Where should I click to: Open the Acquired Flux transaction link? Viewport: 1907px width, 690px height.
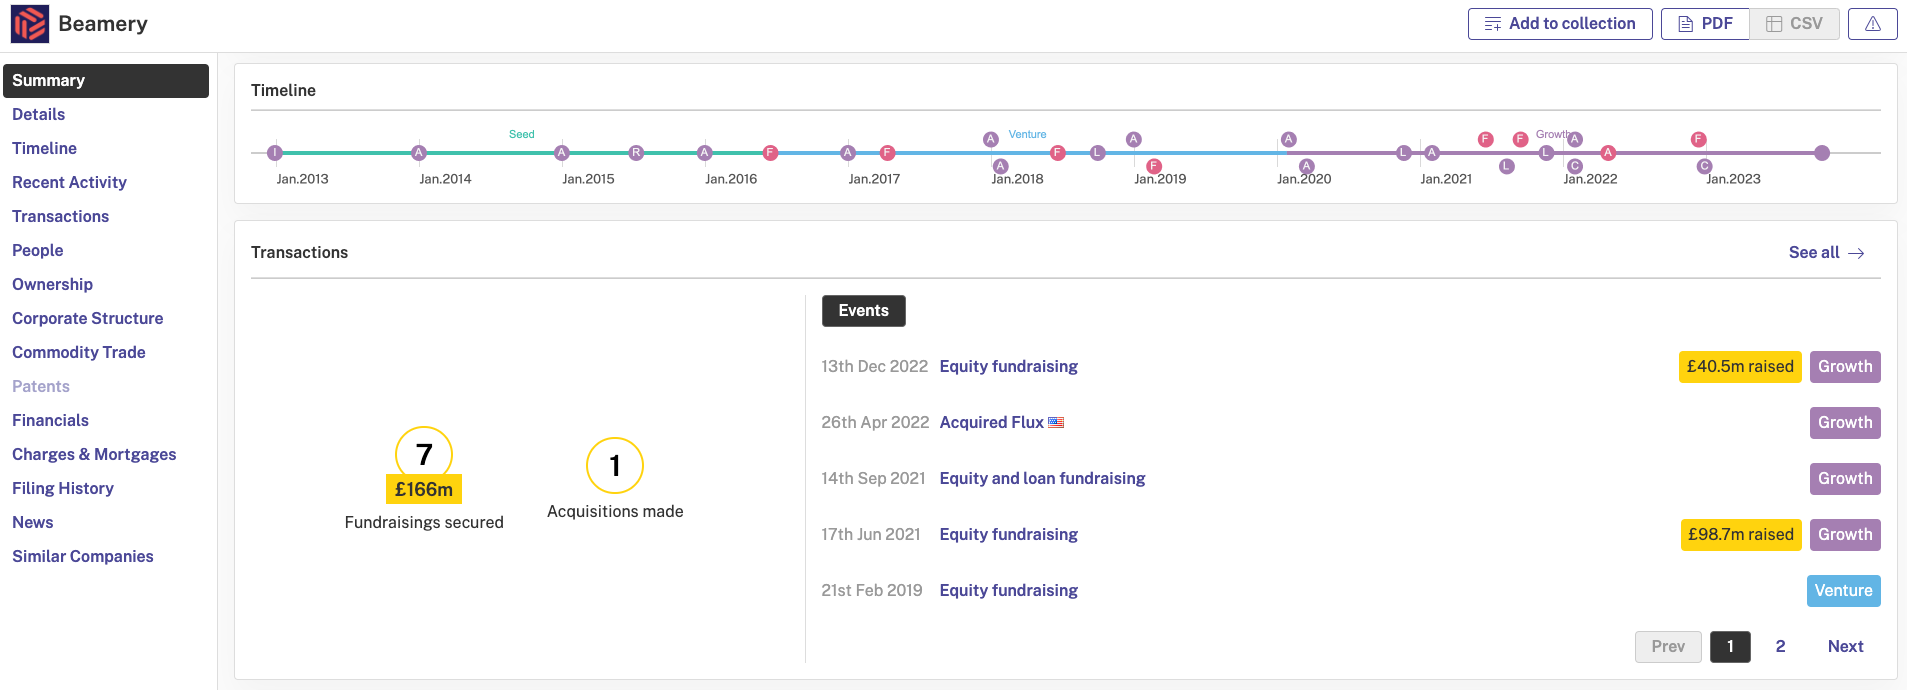coord(991,423)
